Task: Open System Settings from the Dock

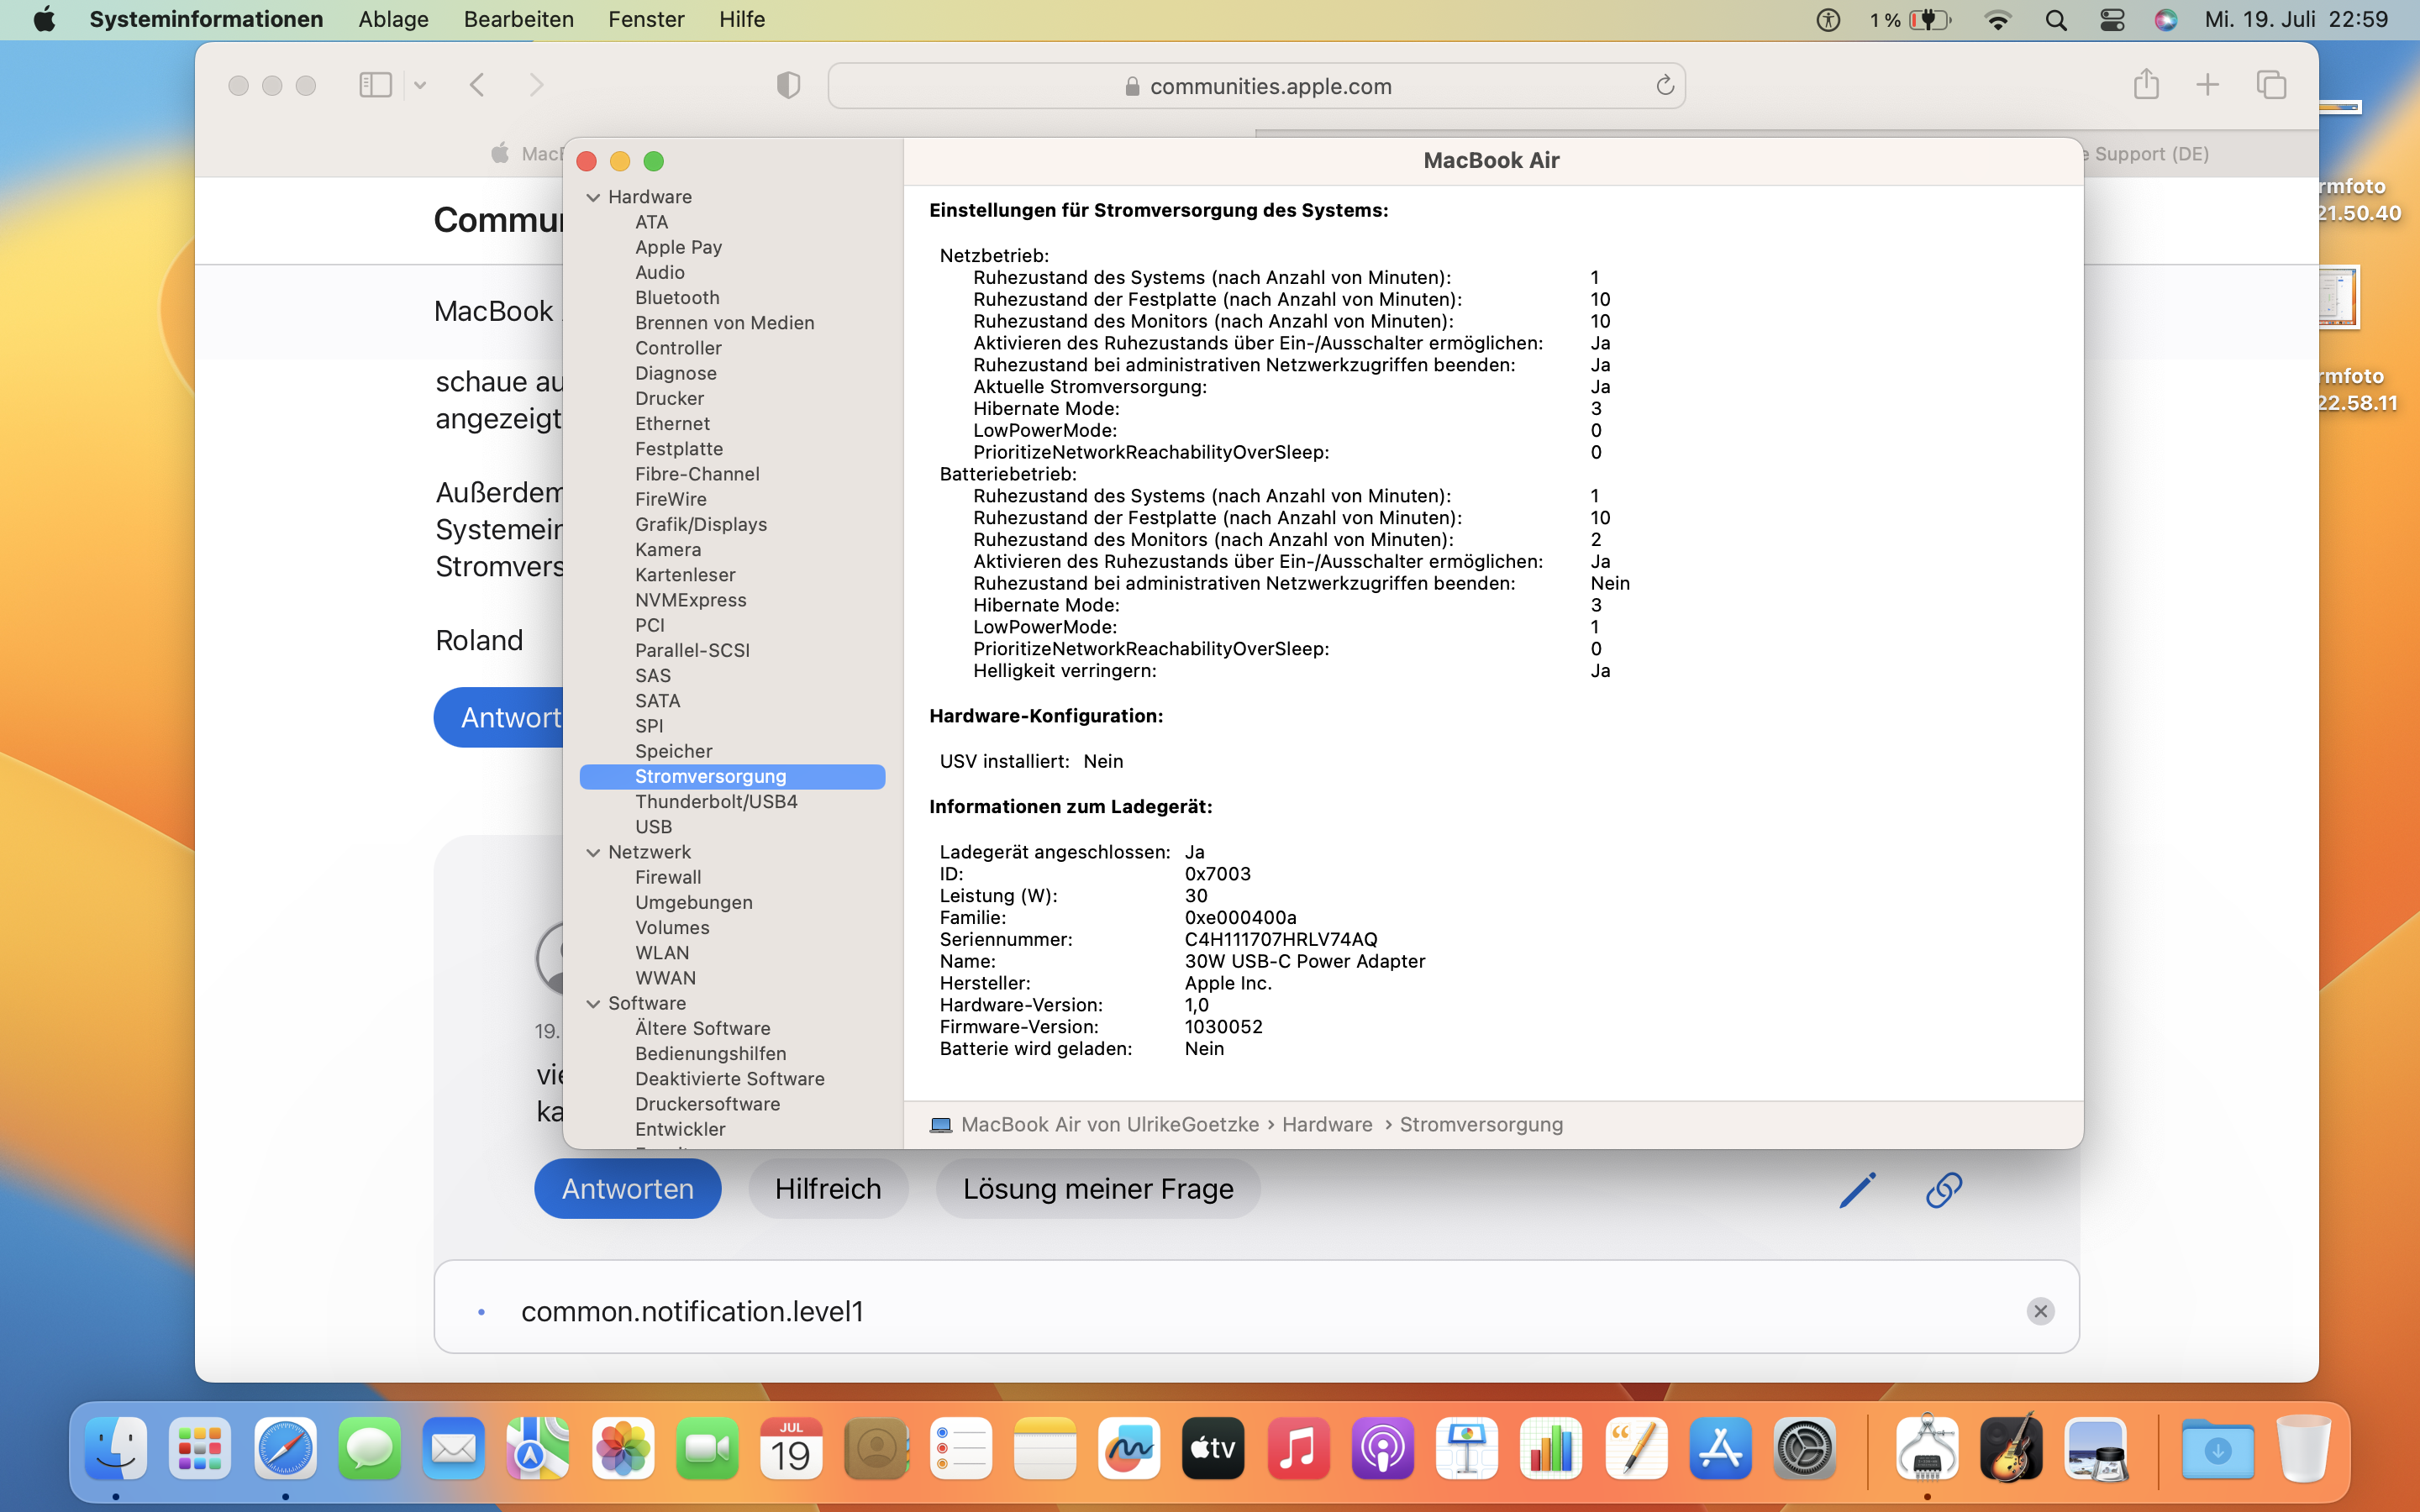Action: point(1805,1448)
